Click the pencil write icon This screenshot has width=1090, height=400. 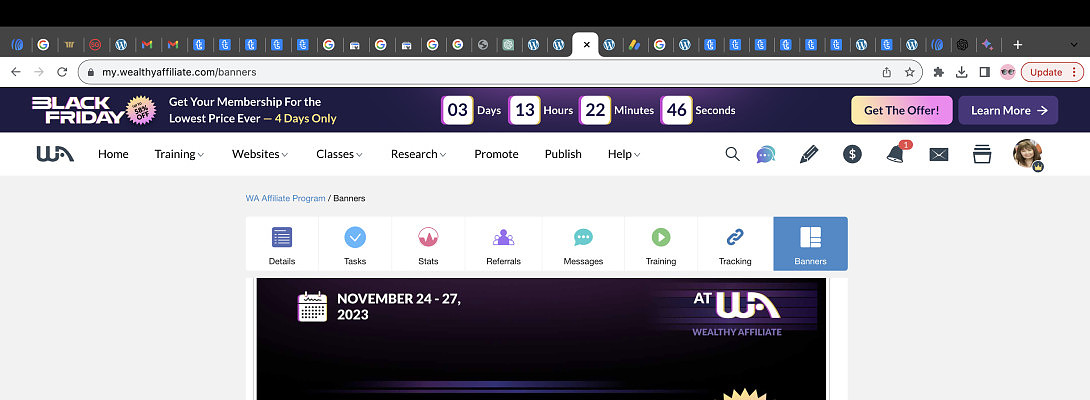809,154
